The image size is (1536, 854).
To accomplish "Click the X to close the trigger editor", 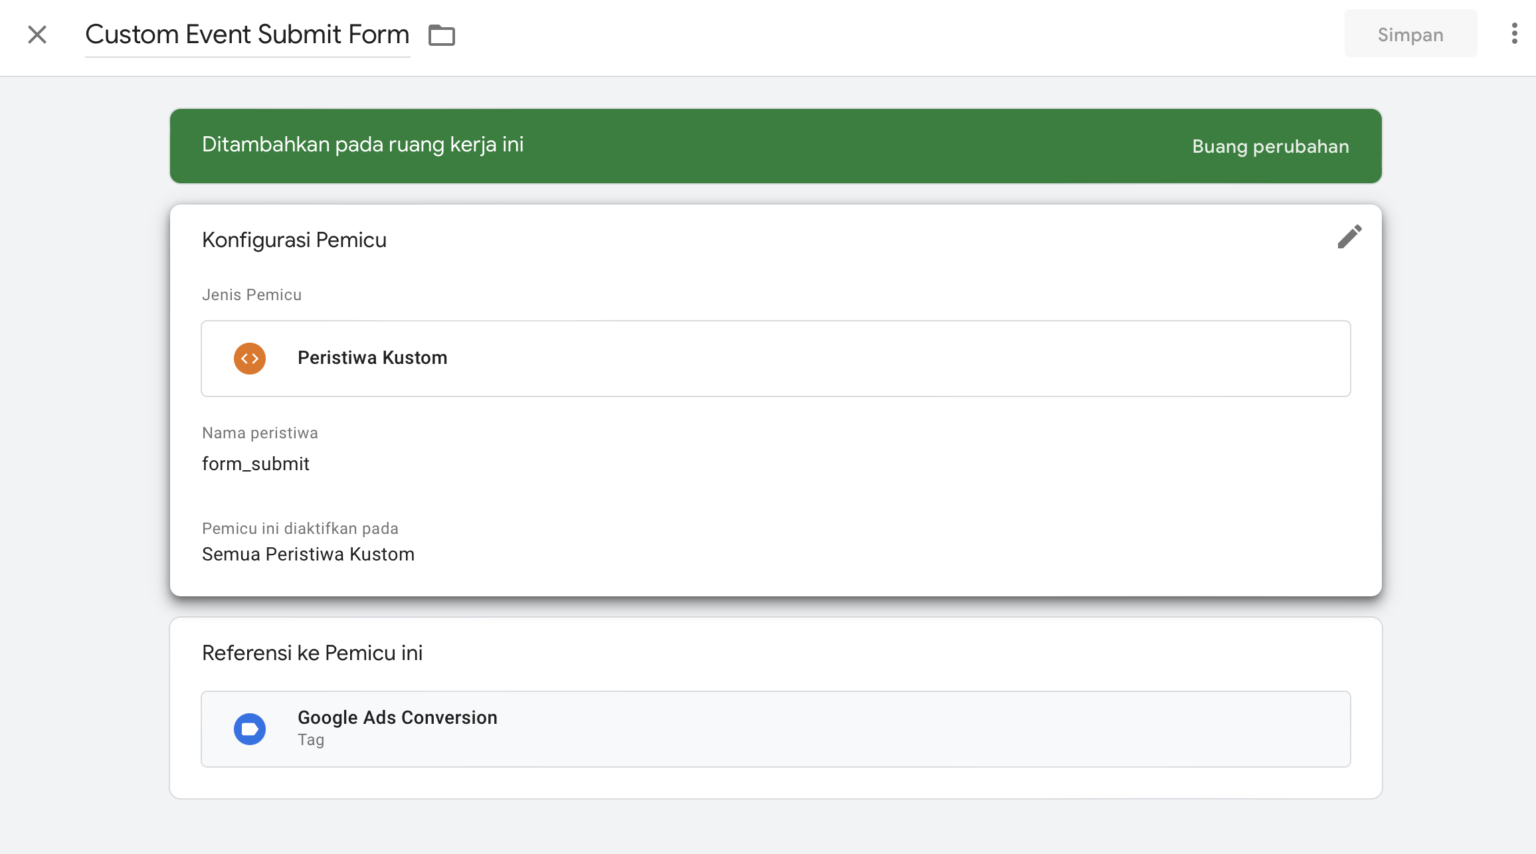I will tap(37, 34).
